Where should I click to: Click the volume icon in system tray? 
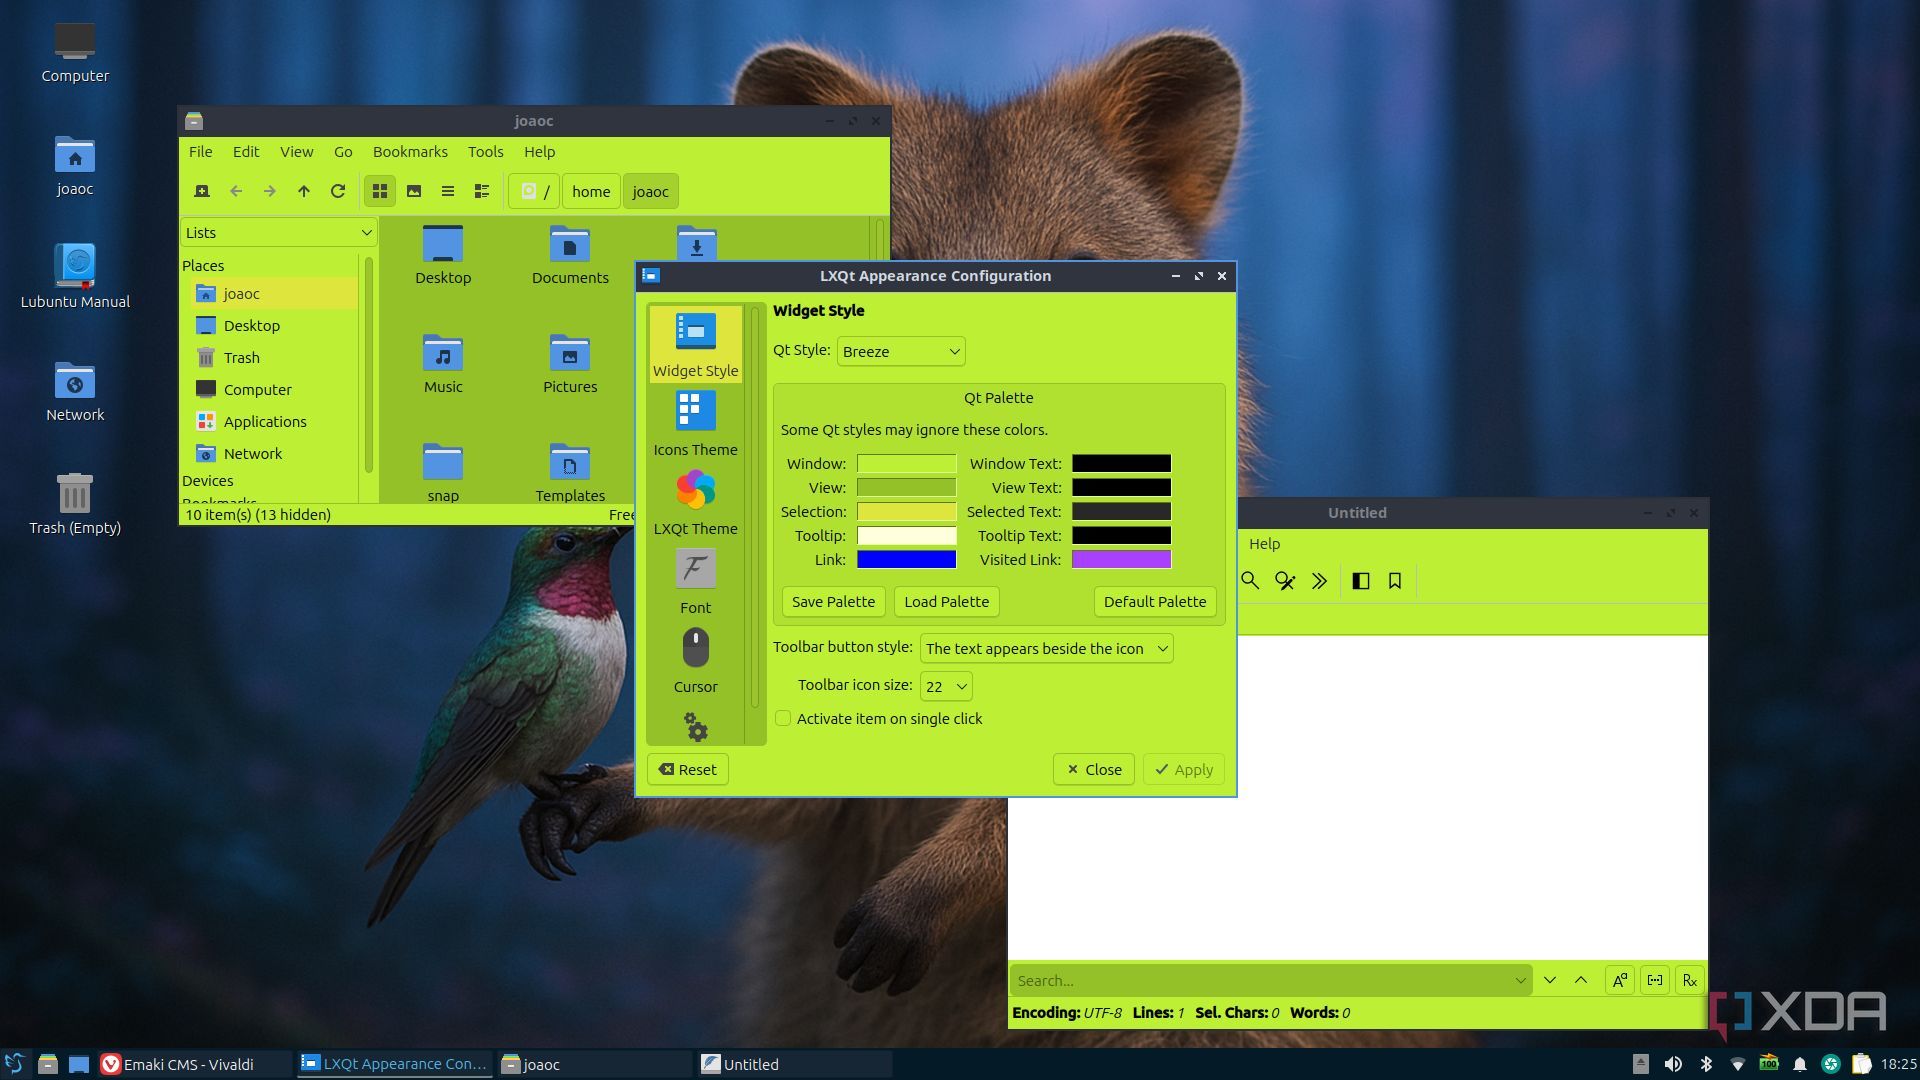1672,1064
